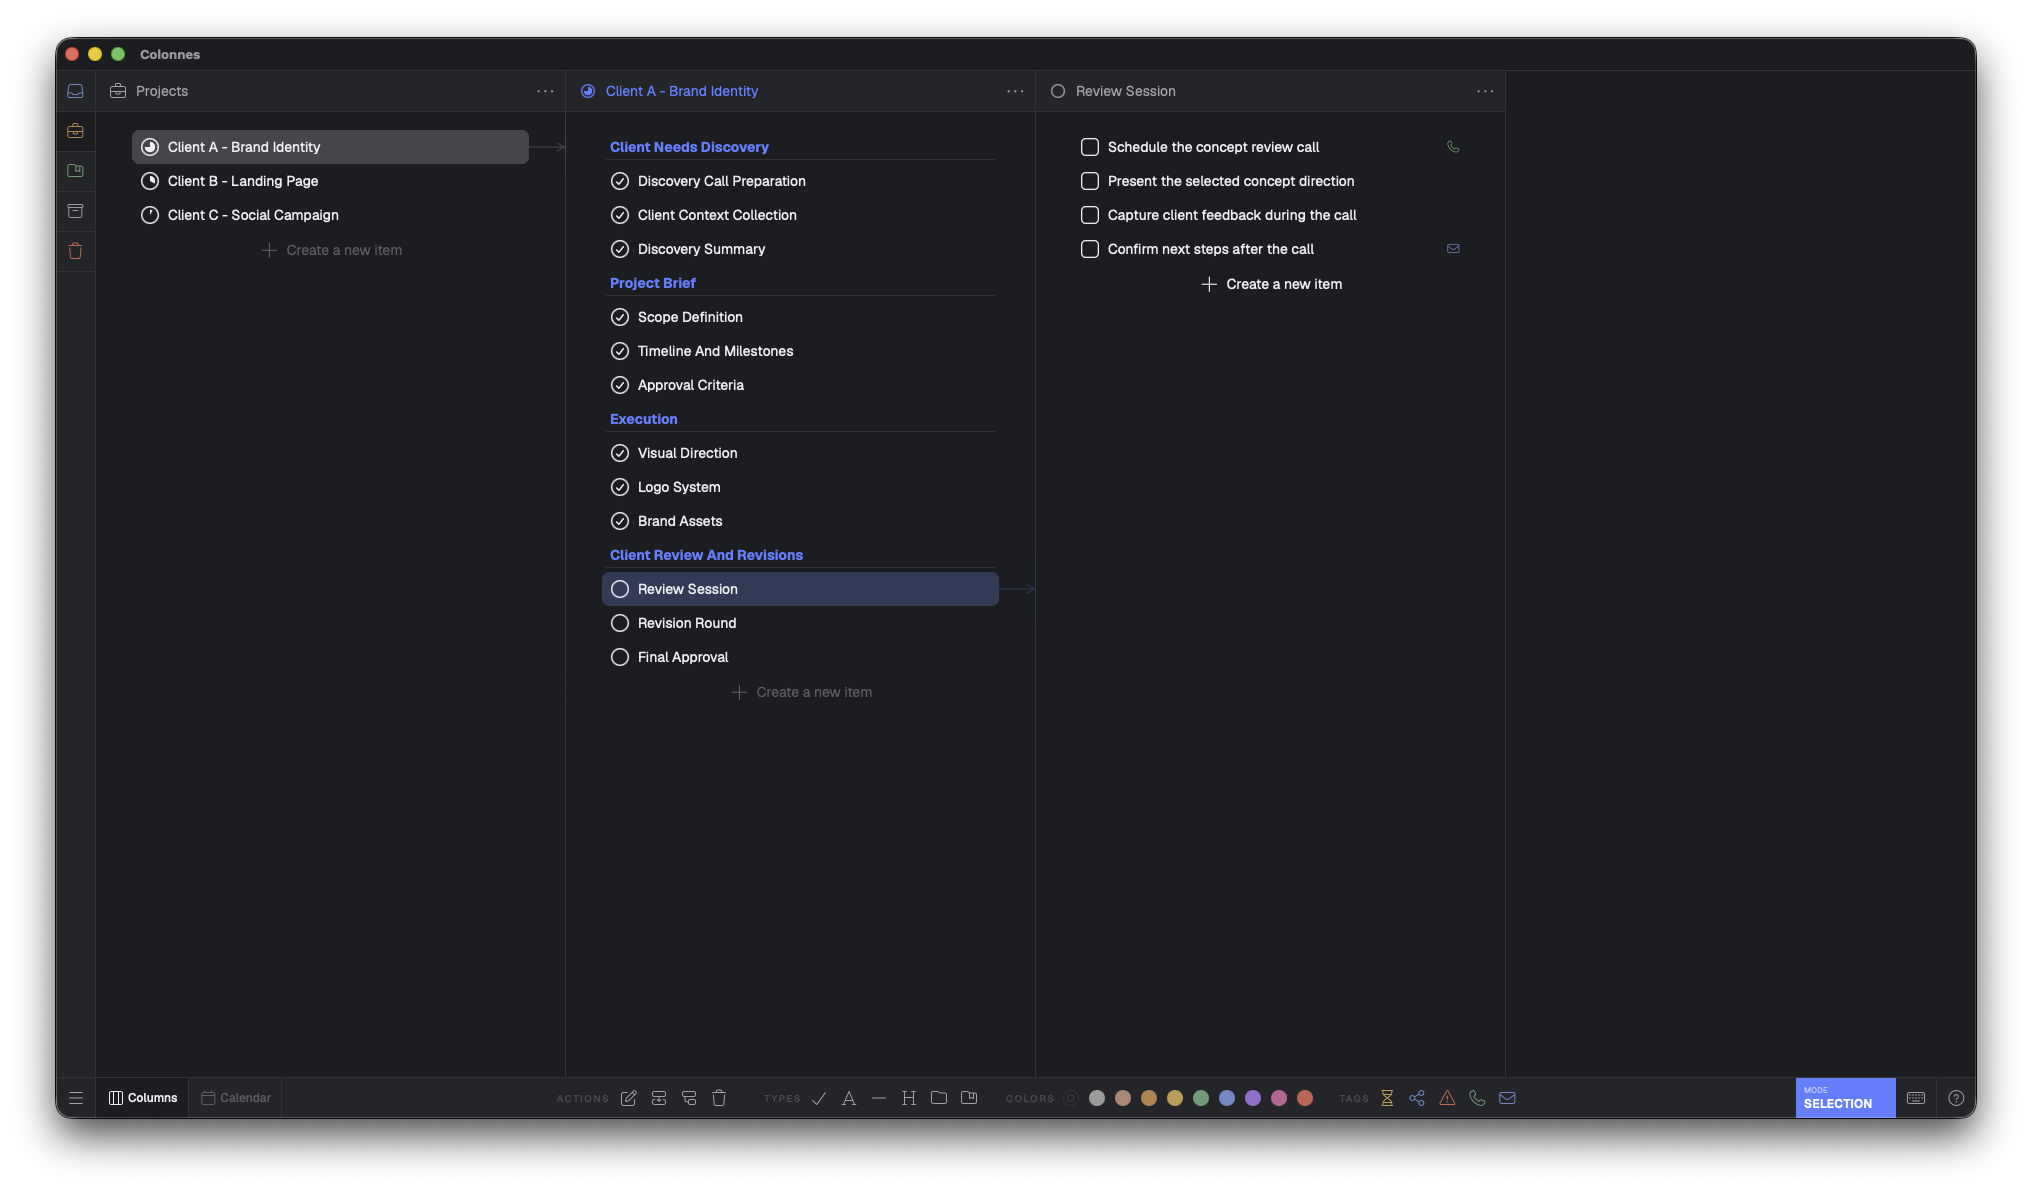Click the mail tag on Confirm next steps

[x=1453, y=249]
